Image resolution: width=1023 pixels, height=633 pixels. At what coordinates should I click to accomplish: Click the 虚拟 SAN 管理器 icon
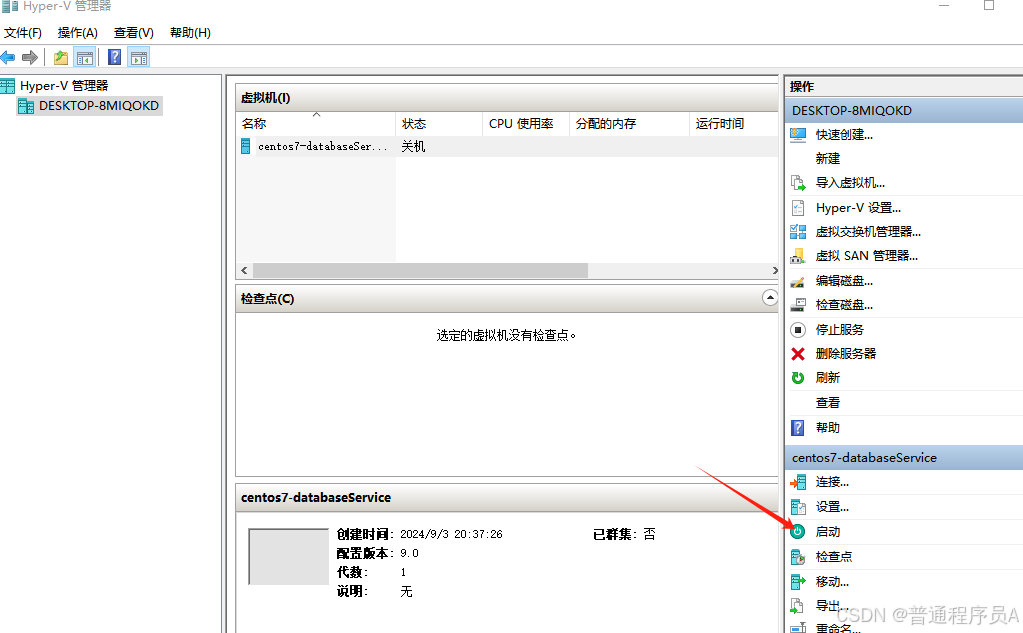tap(798, 256)
